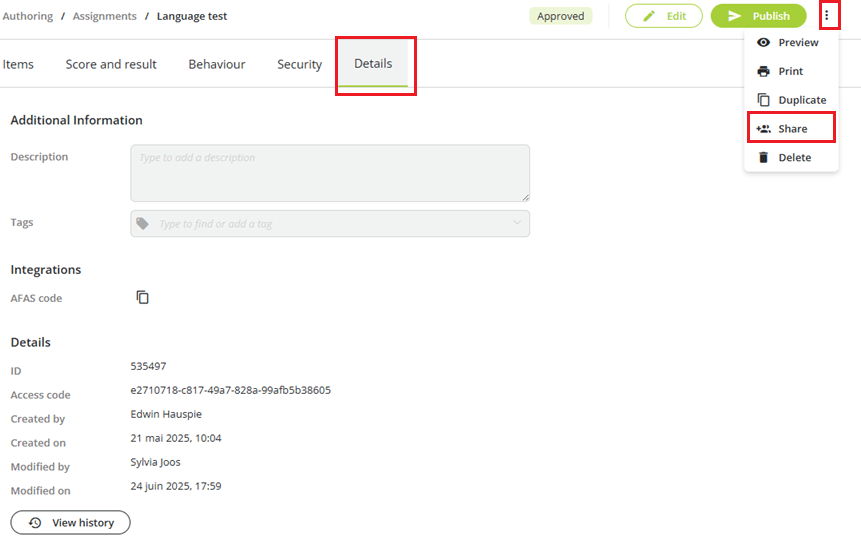This screenshot has width=861, height=537.
Task: Click the Access code value e2710718-c817-49a7-828a-99afb5b38605
Action: (231, 390)
